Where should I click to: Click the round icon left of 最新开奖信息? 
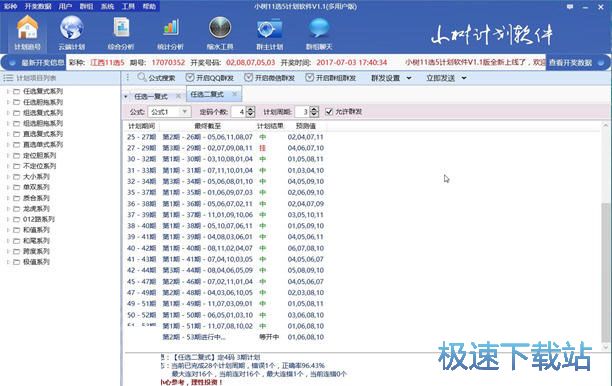[12, 63]
